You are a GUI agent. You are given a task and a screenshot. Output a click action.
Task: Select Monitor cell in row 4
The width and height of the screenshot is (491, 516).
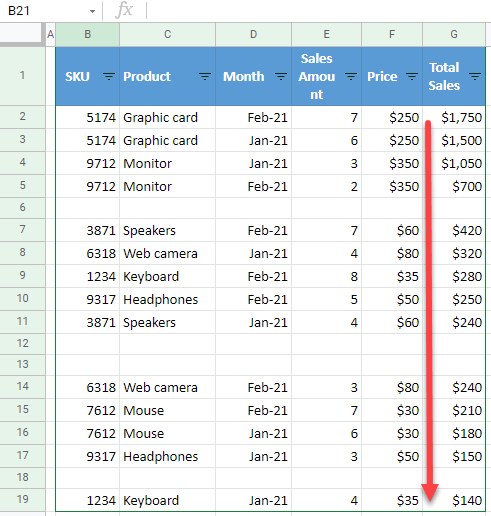click(167, 163)
